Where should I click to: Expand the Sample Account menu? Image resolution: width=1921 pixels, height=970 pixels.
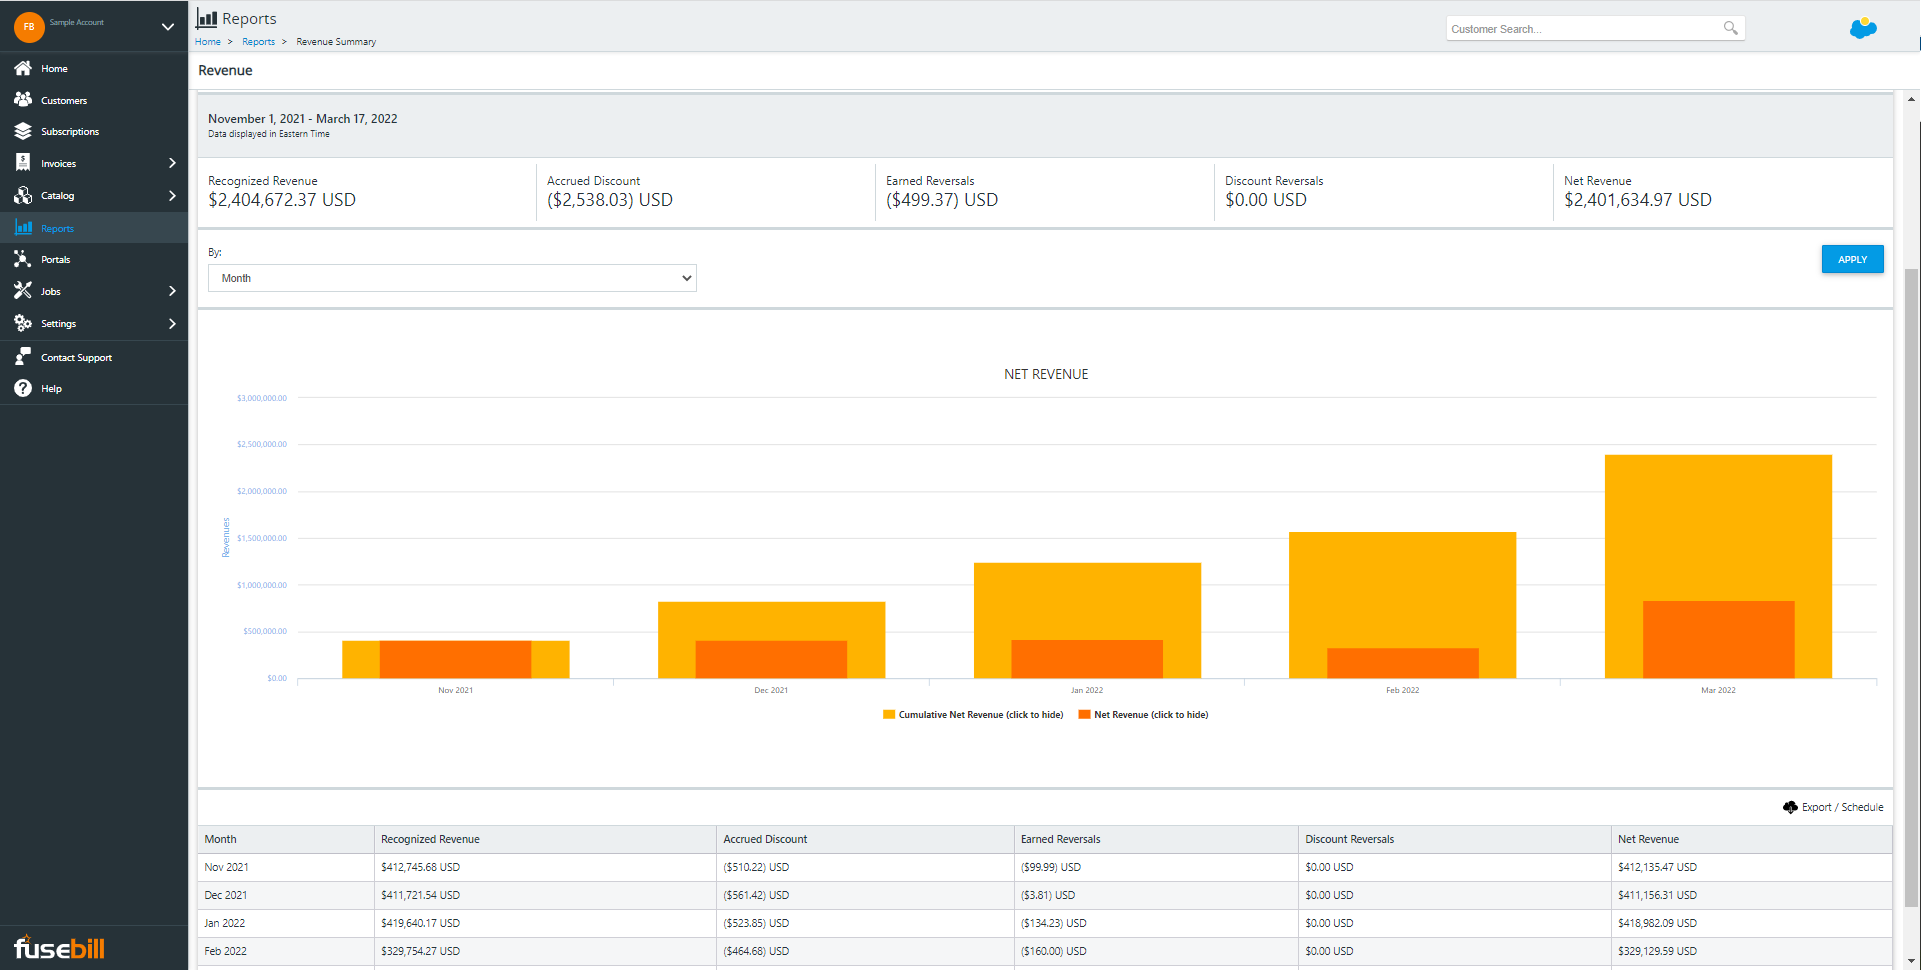tap(167, 27)
